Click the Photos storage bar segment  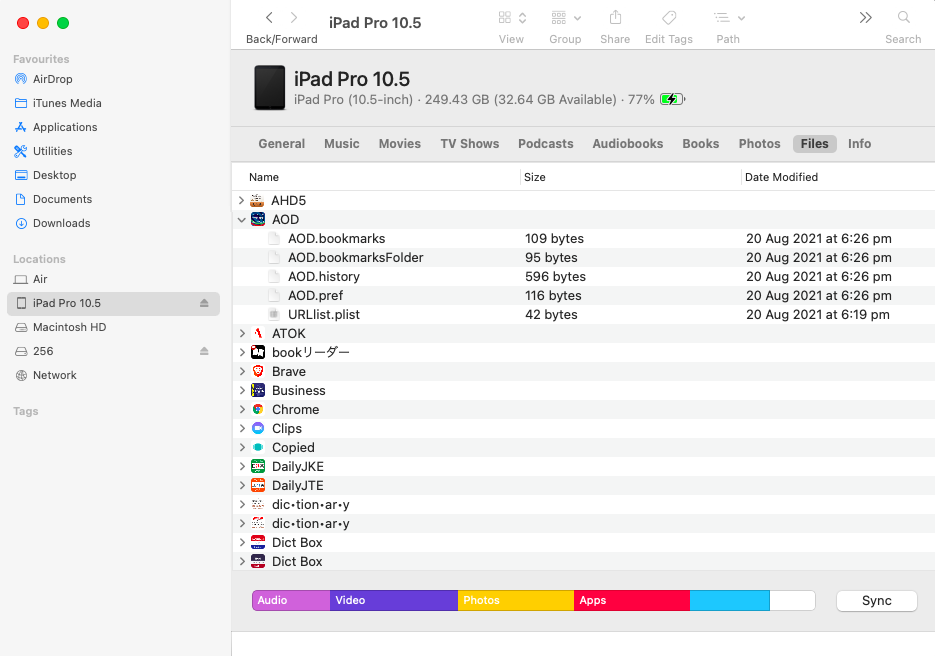[x=516, y=601]
